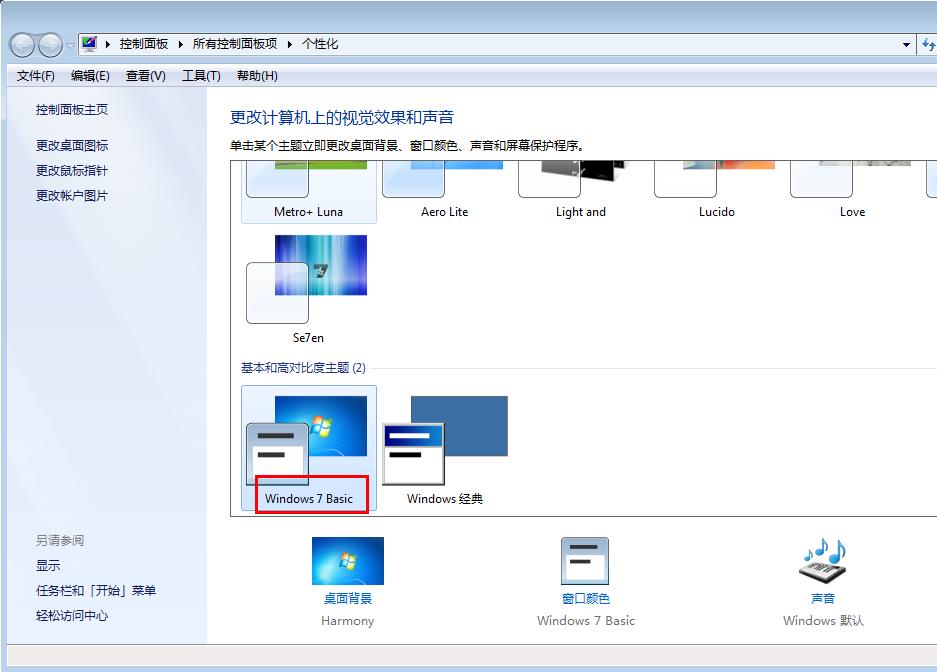Open the 窗口颜色 link text
Image resolution: width=937 pixels, height=672 pixels.
pos(586,599)
